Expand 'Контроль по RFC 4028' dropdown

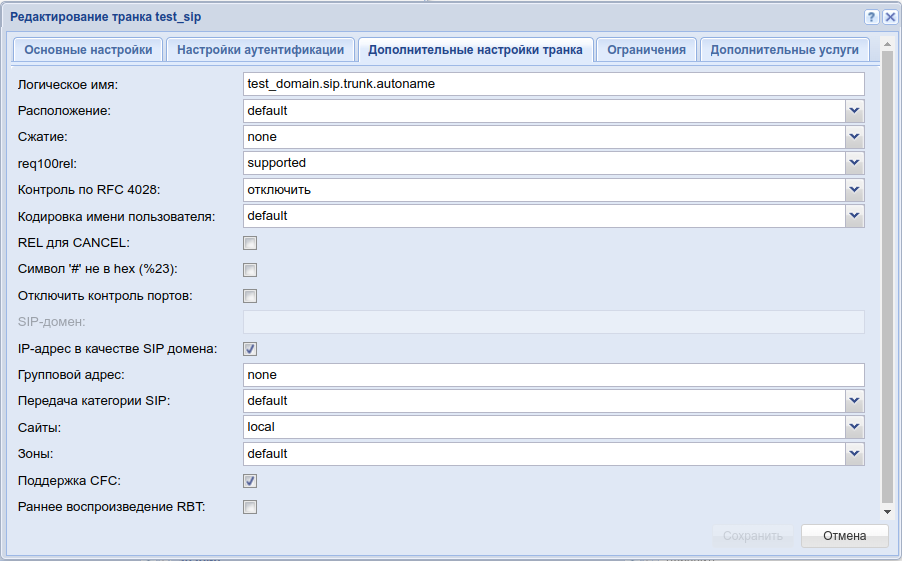pyautogui.click(x=854, y=190)
